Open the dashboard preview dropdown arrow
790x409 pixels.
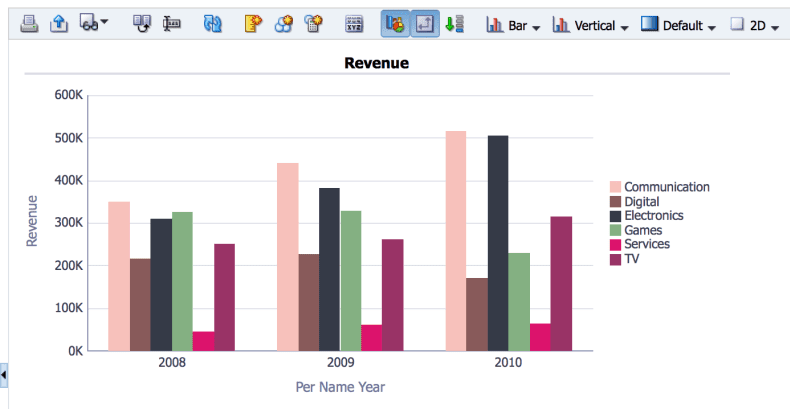coord(104,22)
